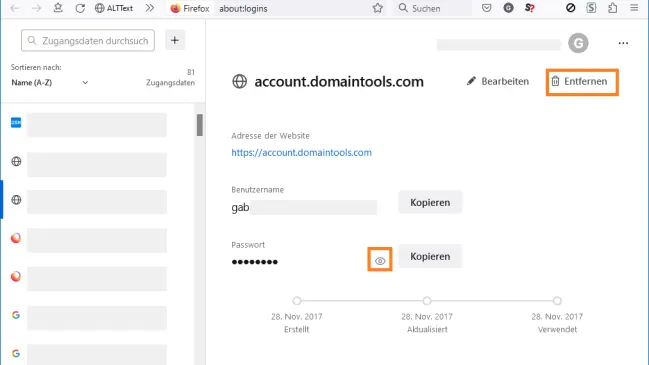Image resolution: width=649 pixels, height=365 pixels.
Task: Open the Firefox hamburger menu
Action: pyautogui.click(x=634, y=8)
